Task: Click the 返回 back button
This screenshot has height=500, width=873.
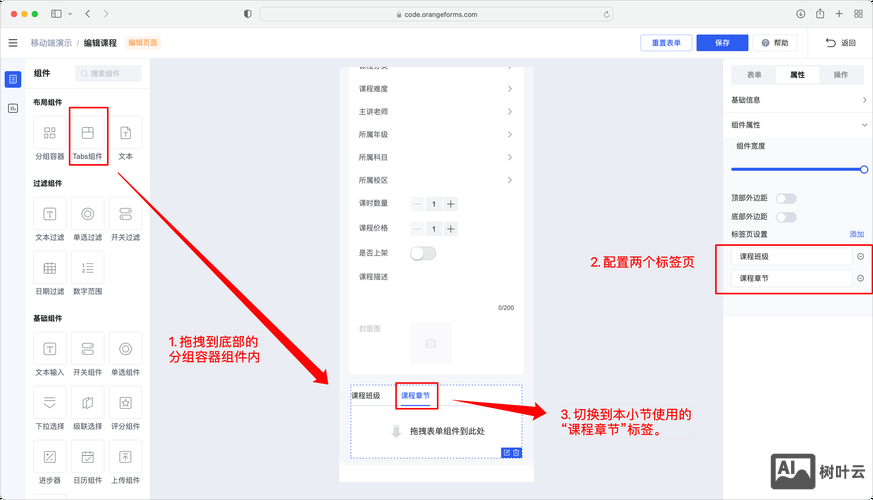Action: click(840, 43)
